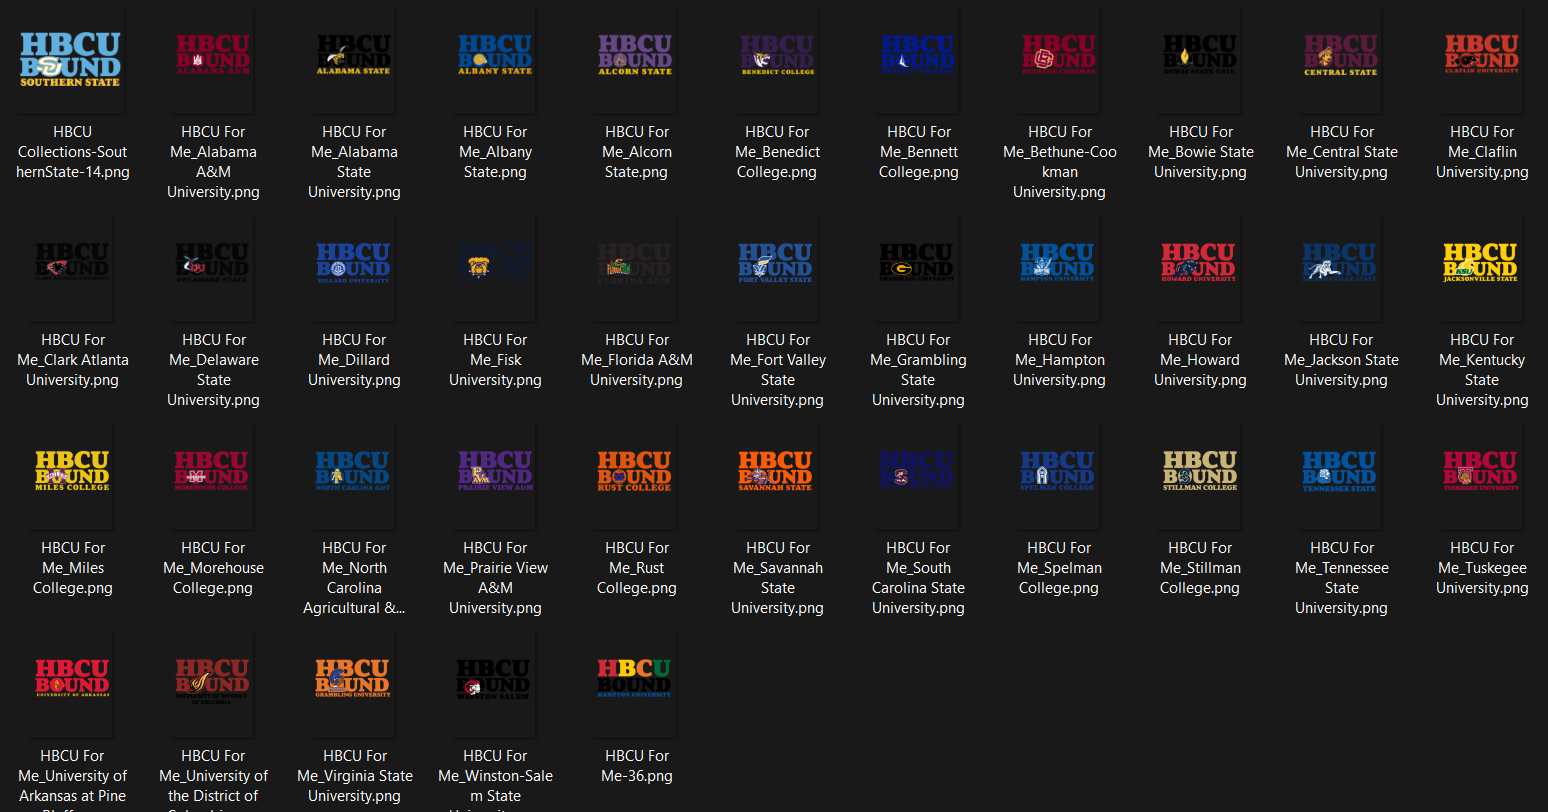Image resolution: width=1548 pixels, height=812 pixels.
Task: Select the HBCU For Me-36.png thumbnail
Action: 636,684
